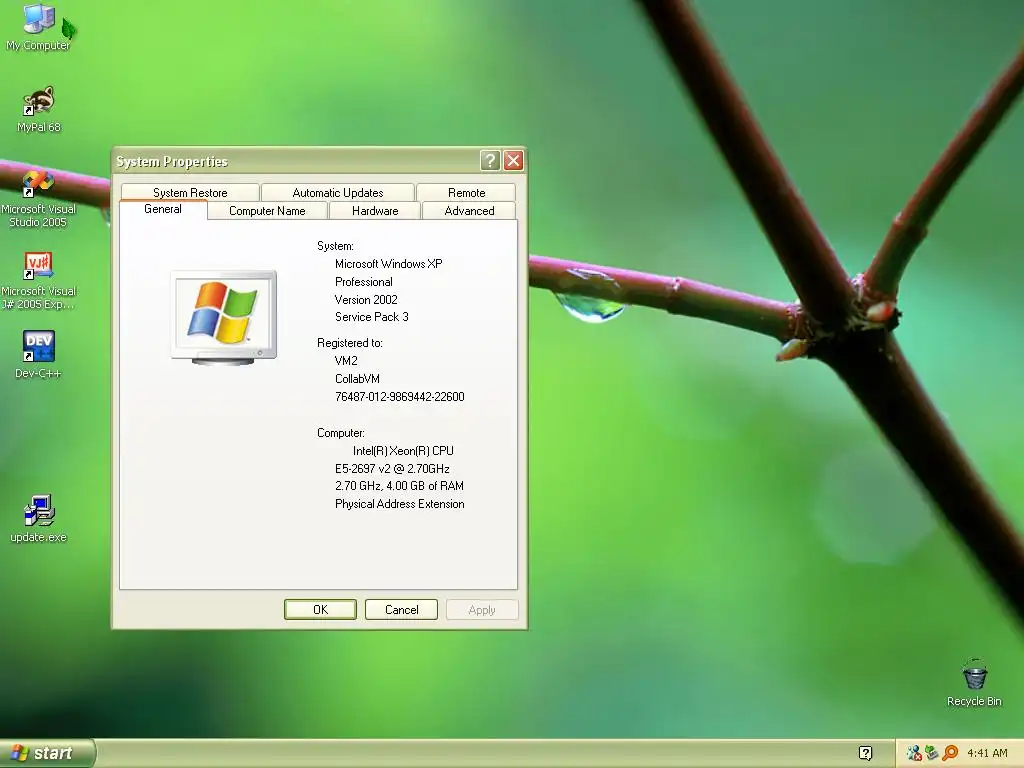
Task: Click the help question mark in System Properties title bar
Action: (490, 161)
